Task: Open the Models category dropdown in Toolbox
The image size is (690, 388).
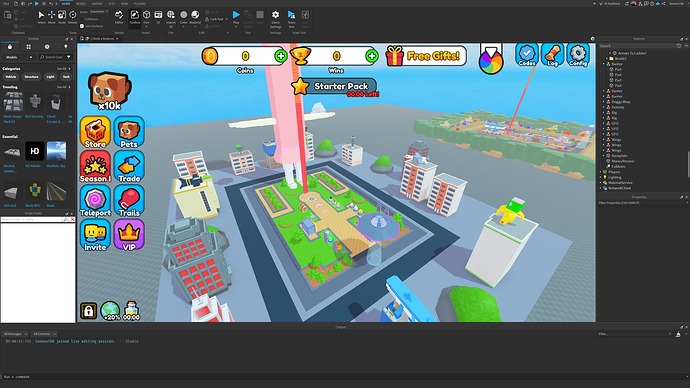Action: point(18,57)
